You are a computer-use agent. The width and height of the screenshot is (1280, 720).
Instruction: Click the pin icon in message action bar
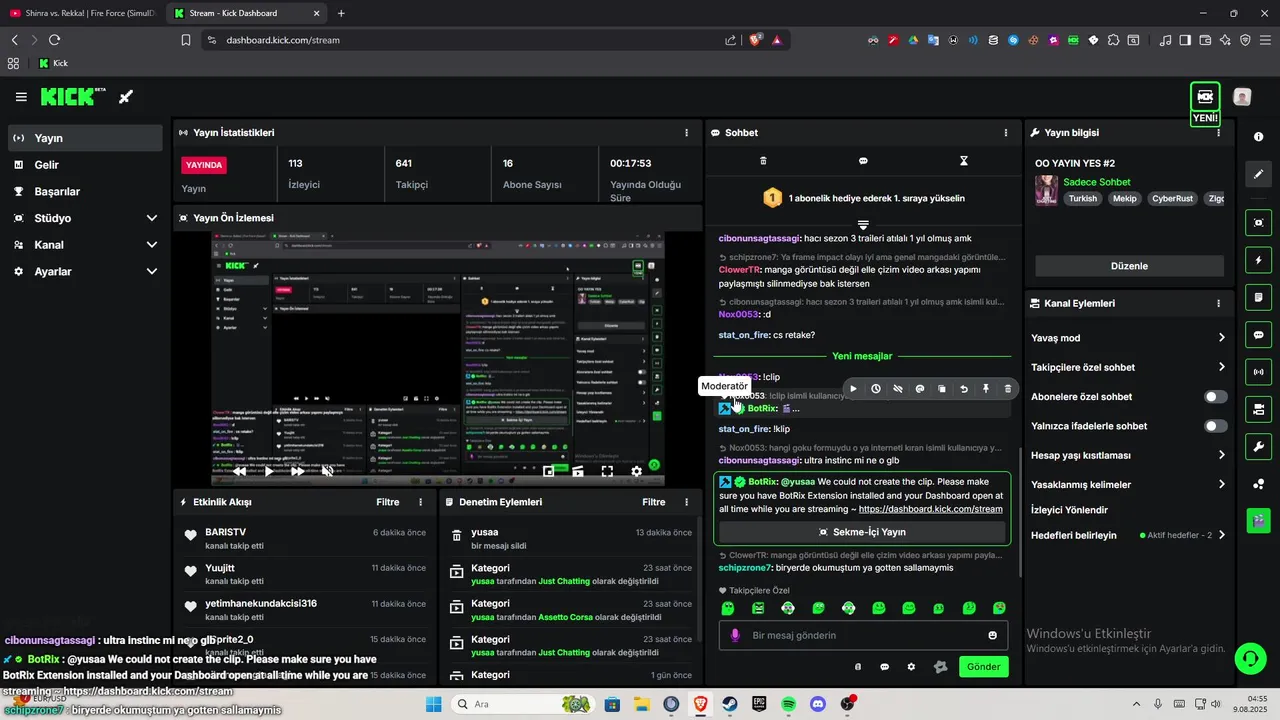pos(986,389)
